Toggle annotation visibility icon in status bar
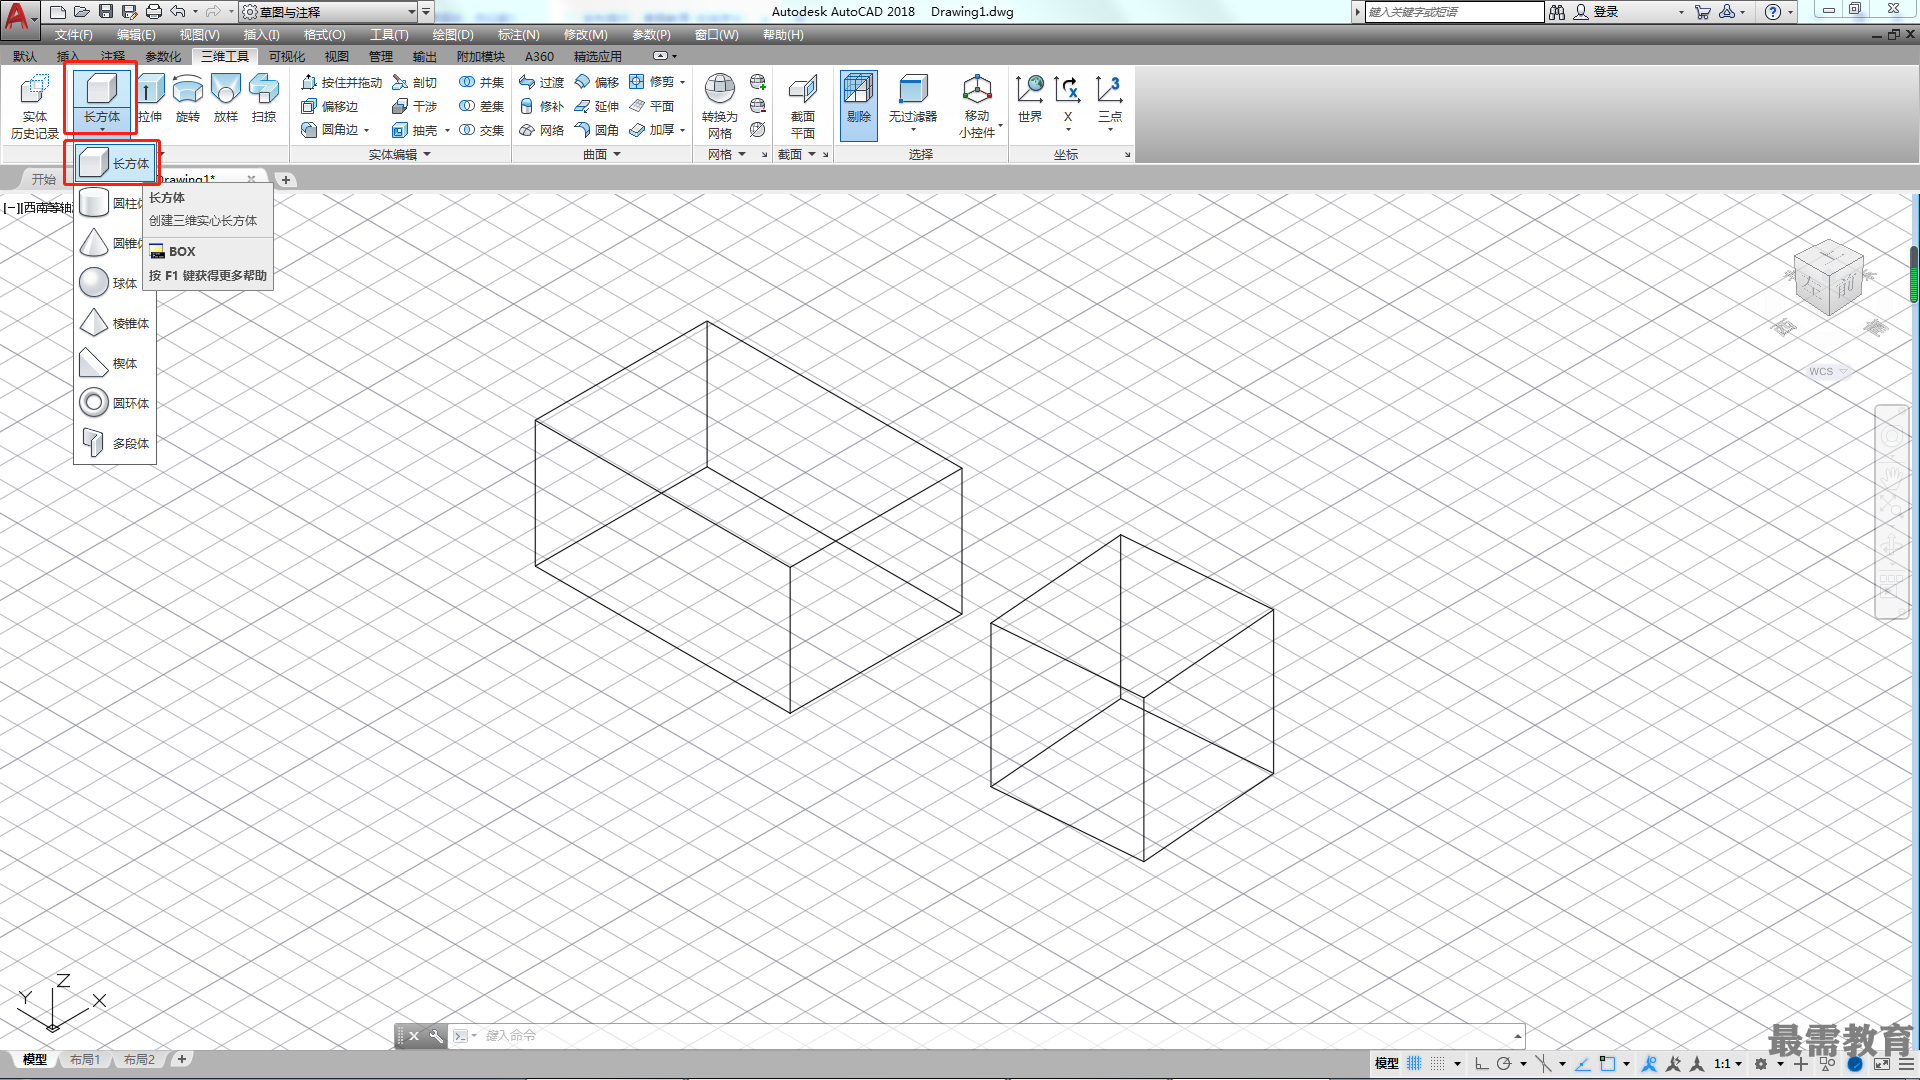 [1650, 1064]
